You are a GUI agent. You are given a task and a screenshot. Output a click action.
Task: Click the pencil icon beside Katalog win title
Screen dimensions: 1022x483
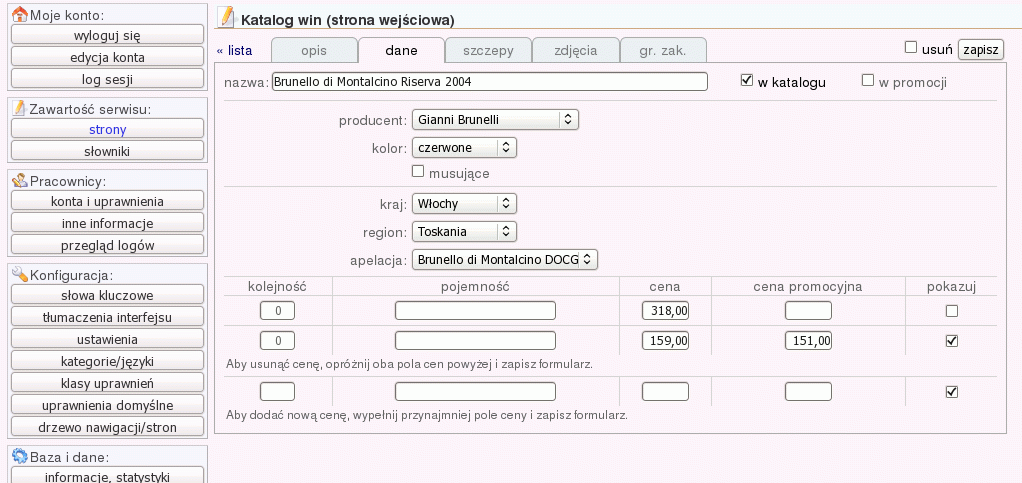pos(227,17)
